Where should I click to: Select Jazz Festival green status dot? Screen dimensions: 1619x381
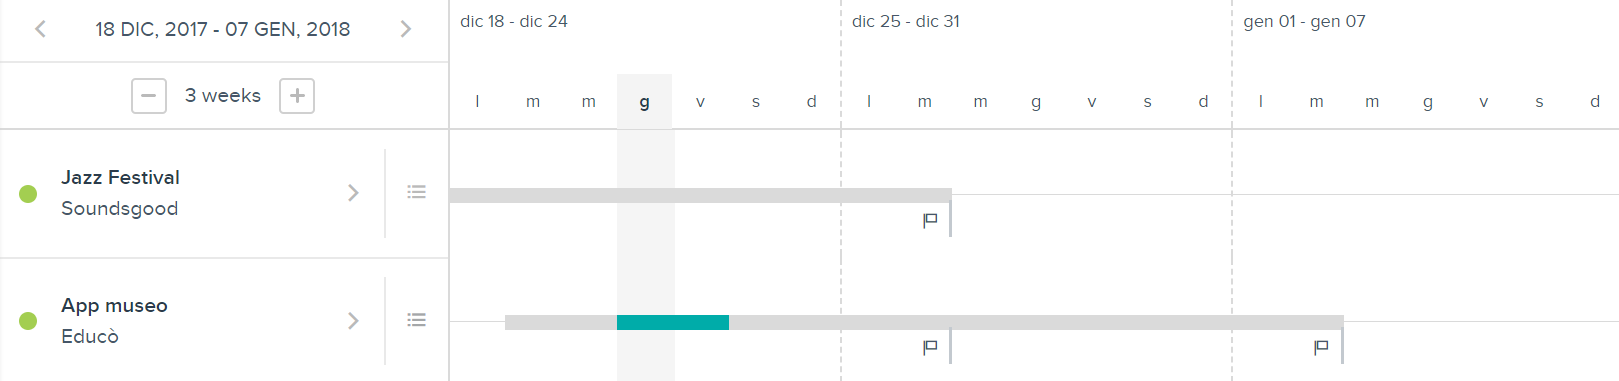click(x=28, y=194)
